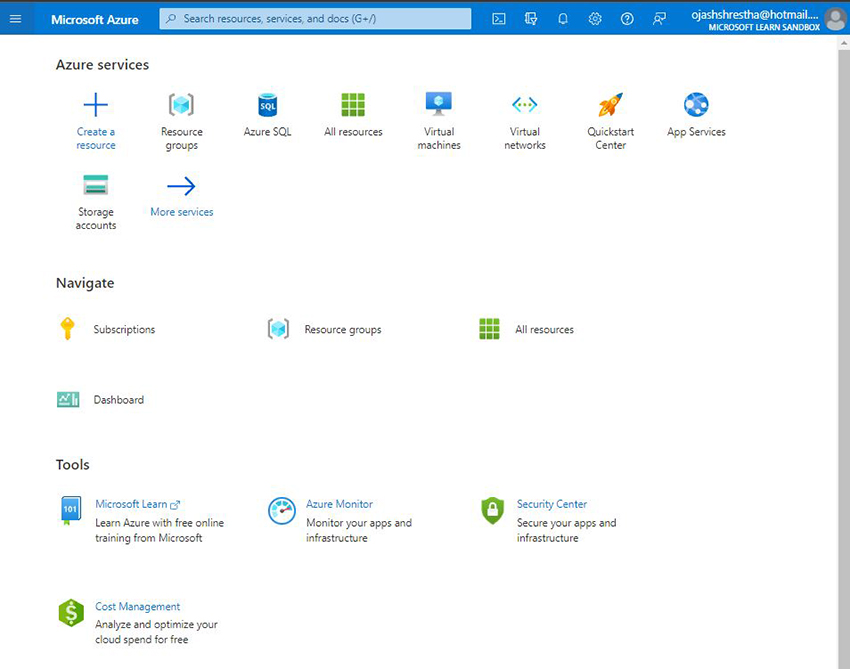Open Cloud Shell from the top bar
This screenshot has height=669, width=850.
[x=499, y=19]
